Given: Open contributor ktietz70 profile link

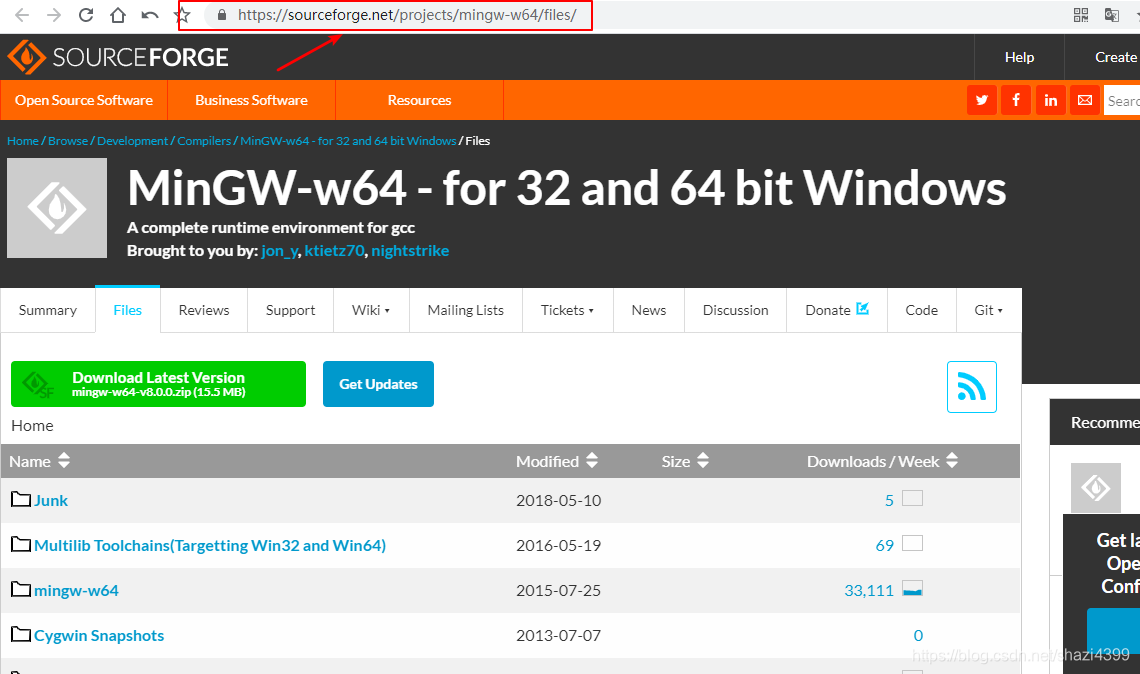Looking at the screenshot, I should point(334,251).
